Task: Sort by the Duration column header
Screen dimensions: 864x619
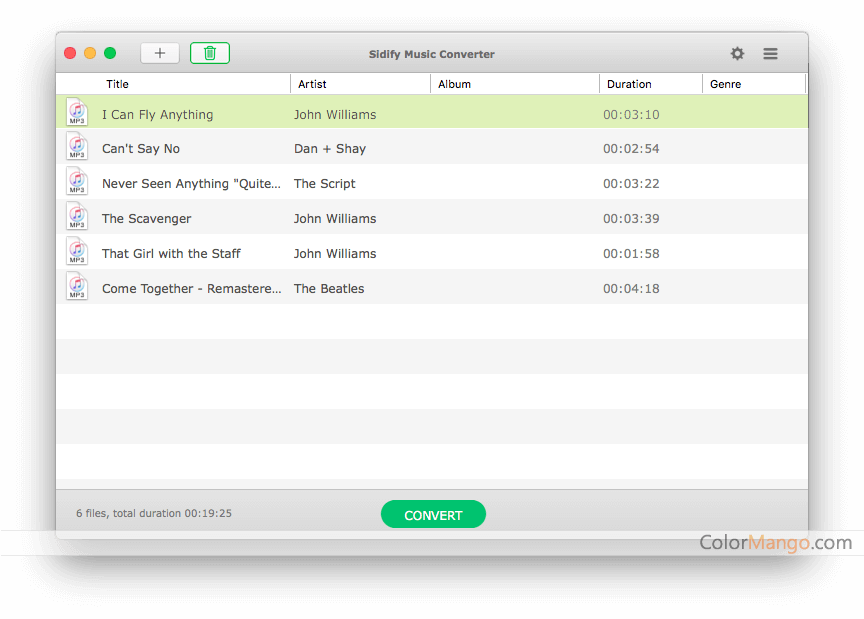Action: point(629,84)
